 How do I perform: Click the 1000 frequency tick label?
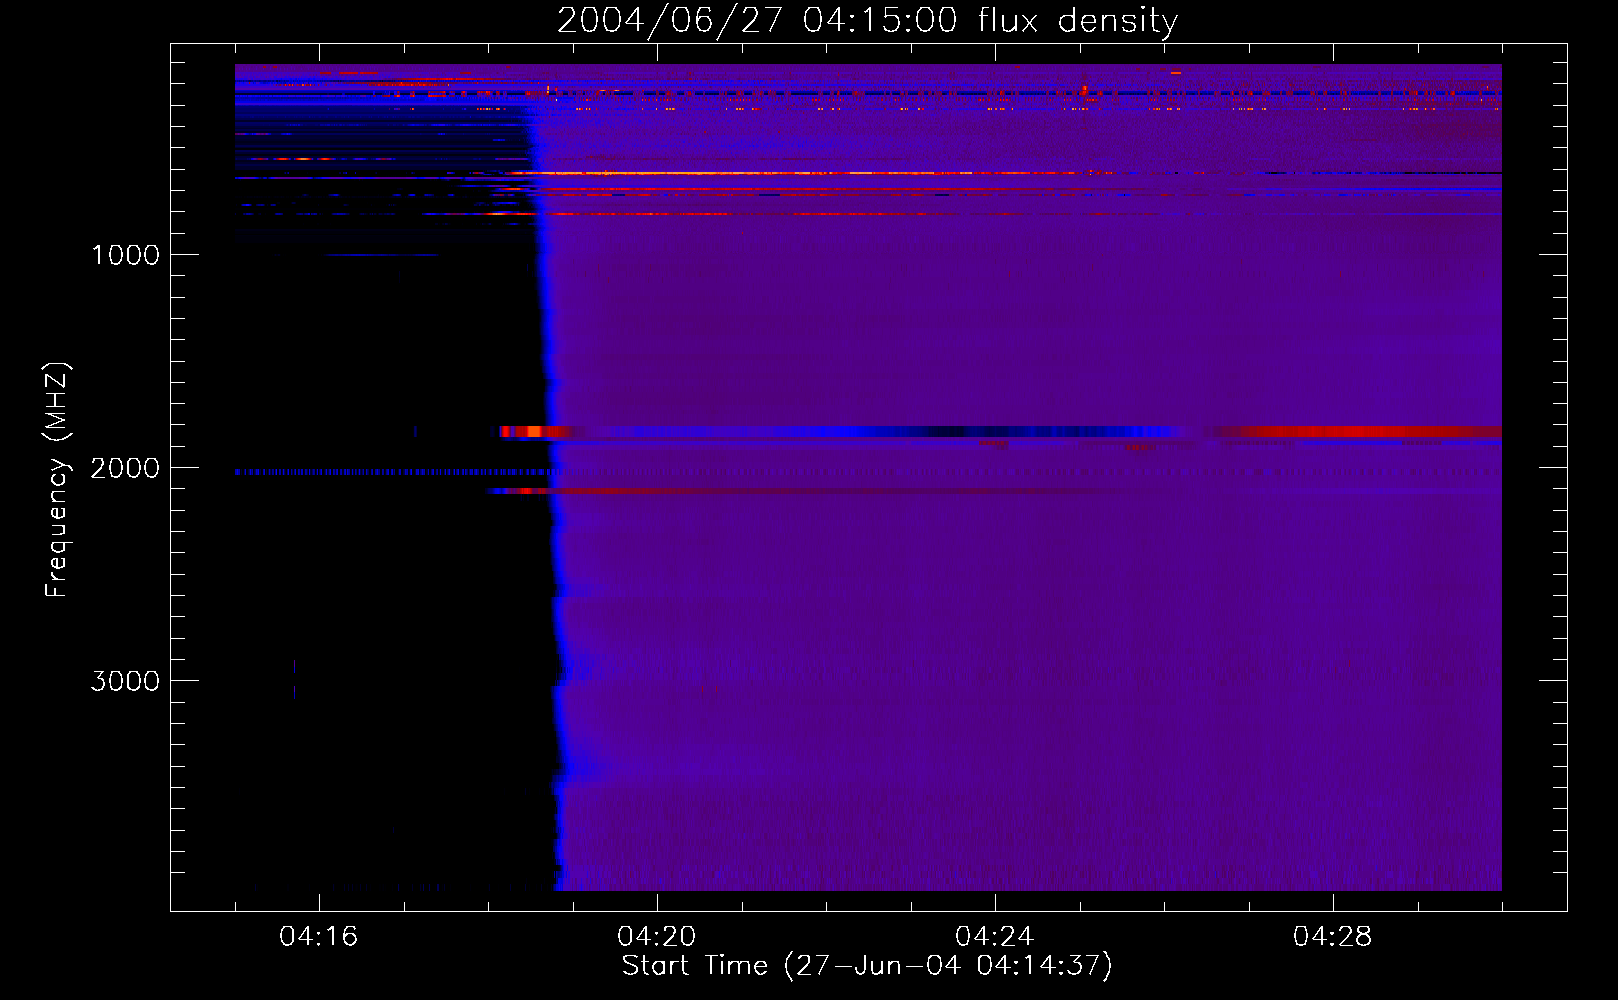coord(126,255)
